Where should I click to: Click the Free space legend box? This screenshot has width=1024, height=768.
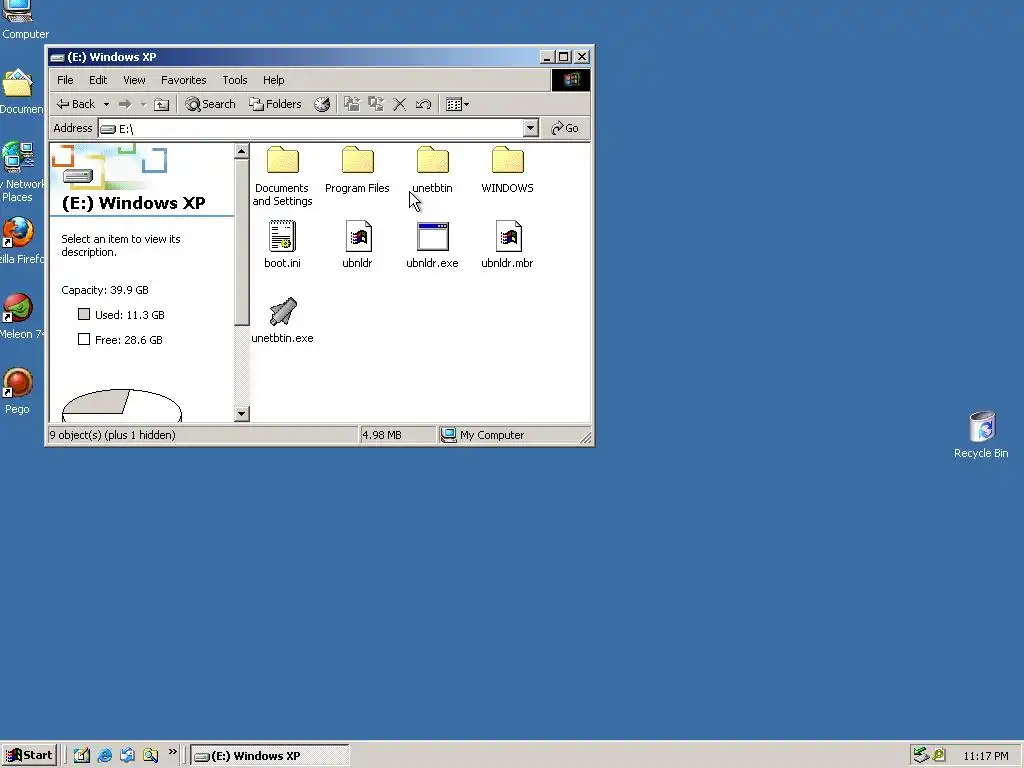[x=84, y=339]
